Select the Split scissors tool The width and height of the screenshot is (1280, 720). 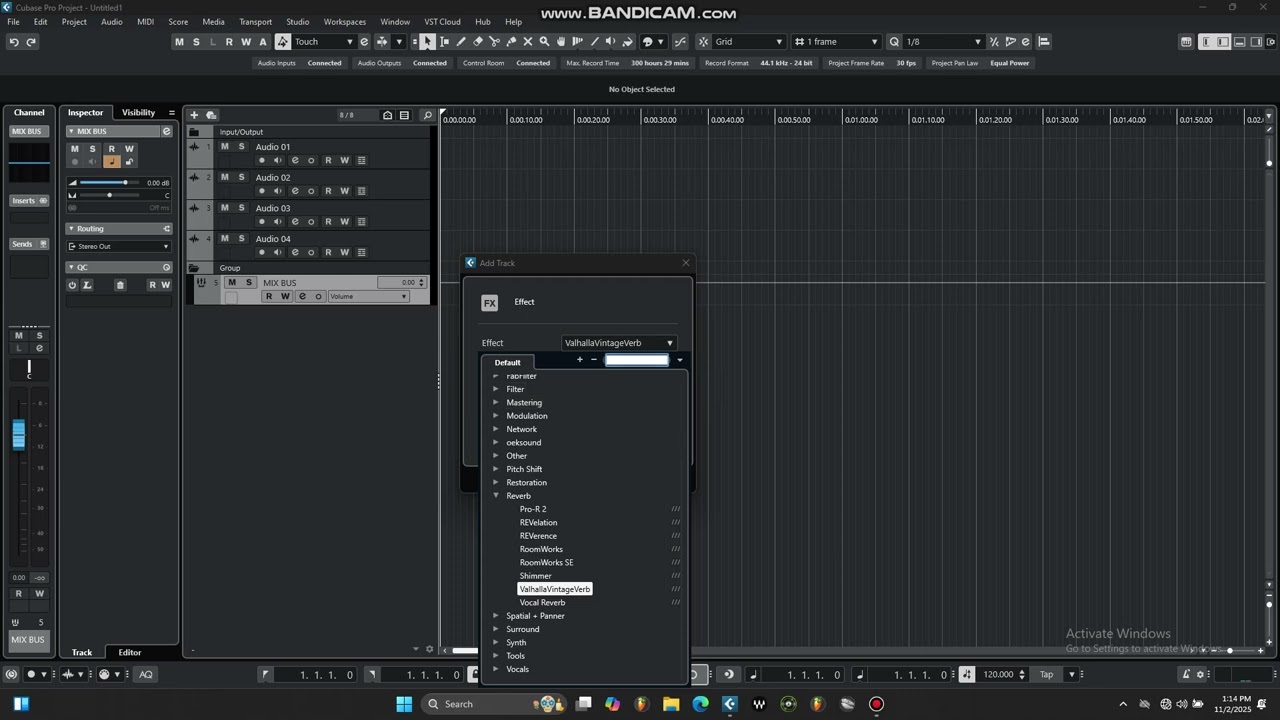click(x=495, y=42)
